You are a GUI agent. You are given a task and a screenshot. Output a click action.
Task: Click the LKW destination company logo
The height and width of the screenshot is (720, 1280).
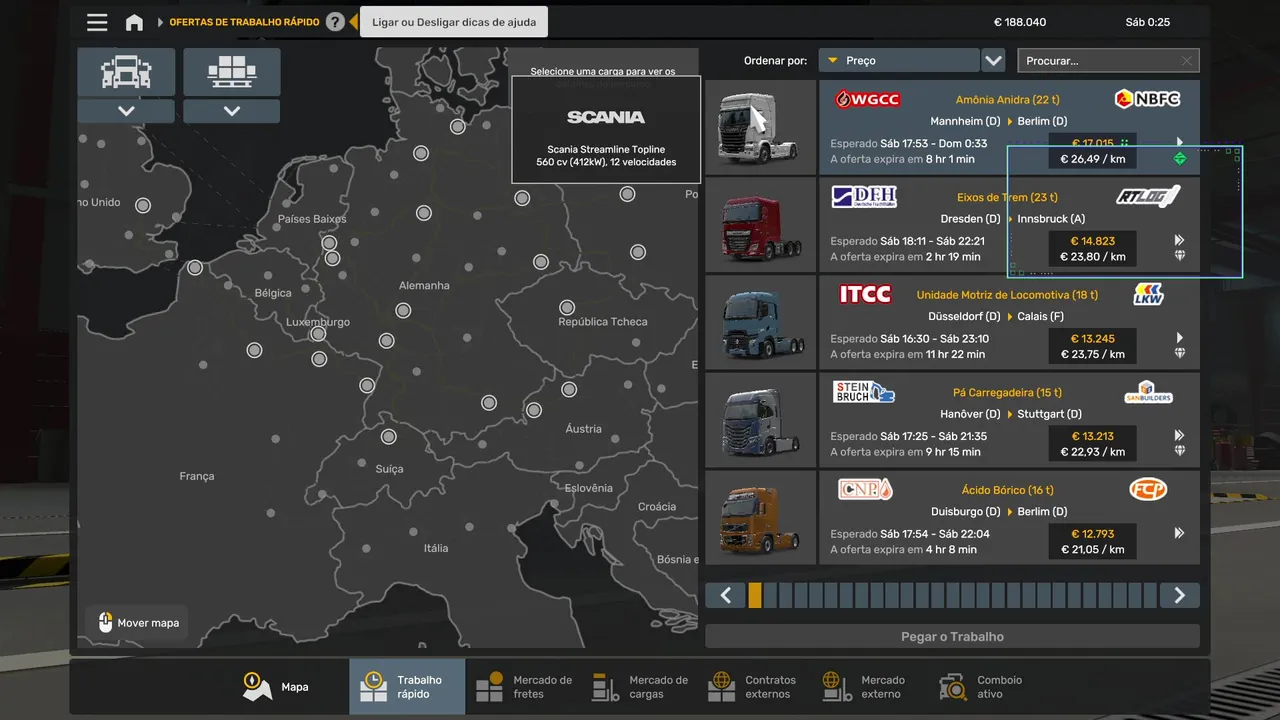click(x=1148, y=294)
